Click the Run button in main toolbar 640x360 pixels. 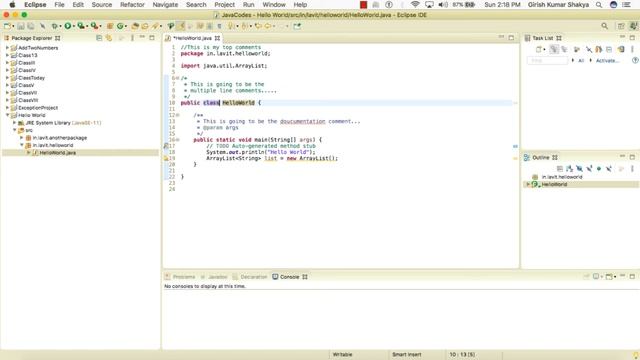[x=68, y=26]
